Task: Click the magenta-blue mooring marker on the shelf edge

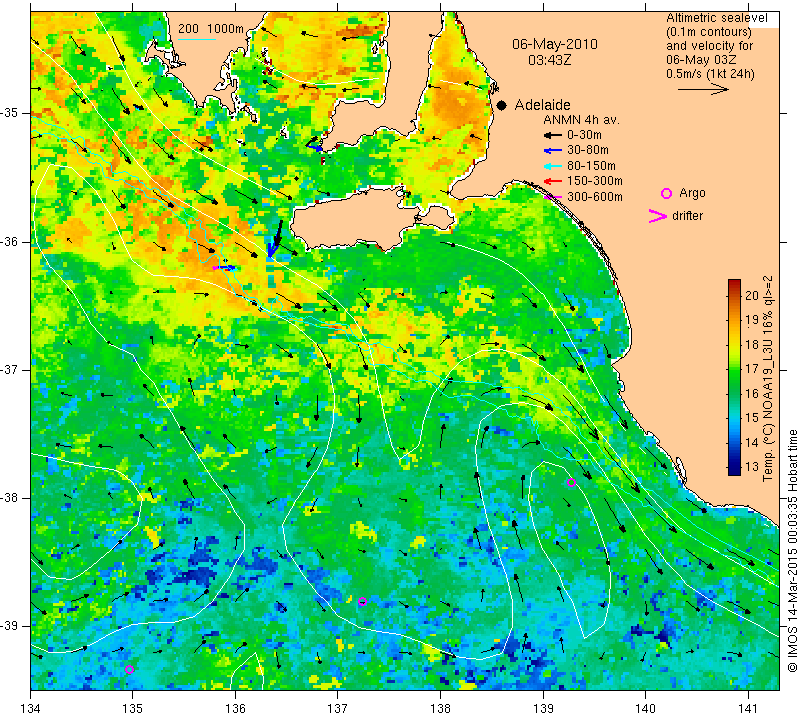Action: pos(223,267)
